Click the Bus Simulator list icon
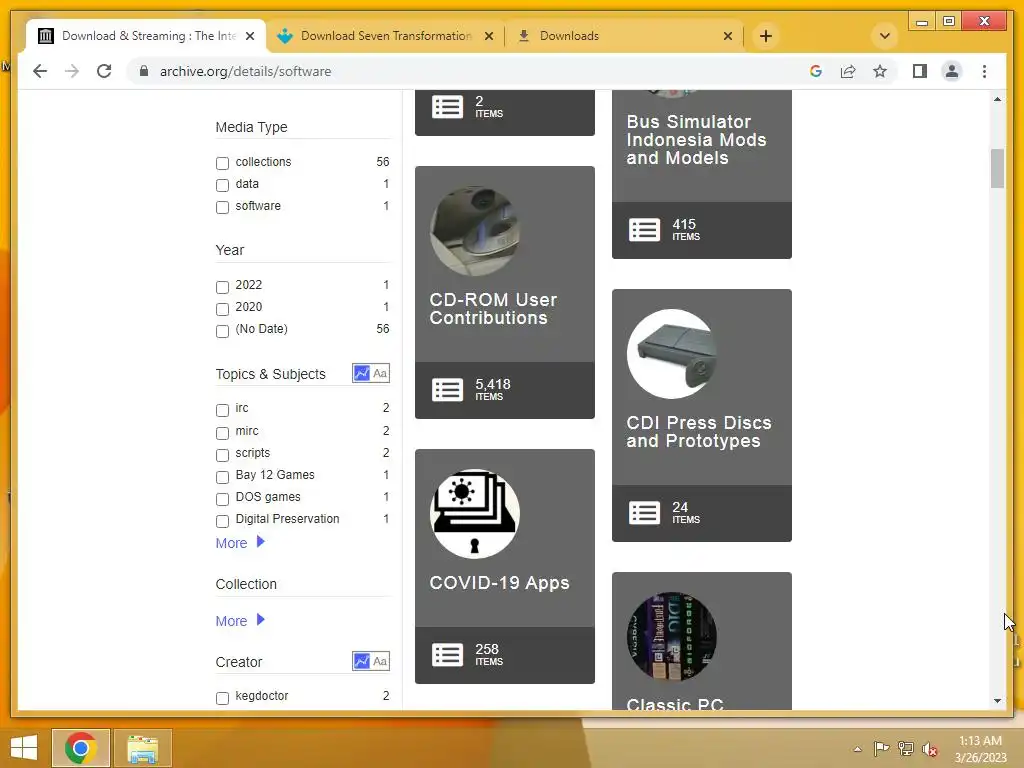This screenshot has width=1024, height=768. click(x=644, y=230)
